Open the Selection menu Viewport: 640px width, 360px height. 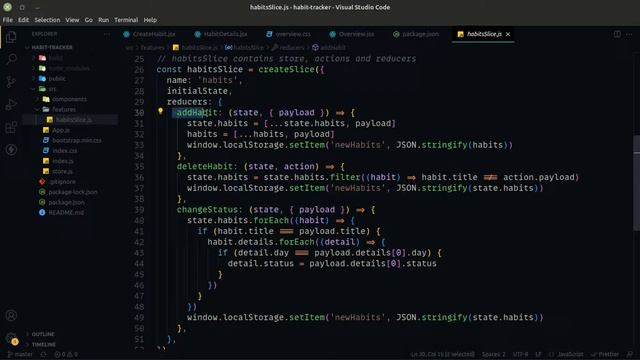[x=47, y=20]
